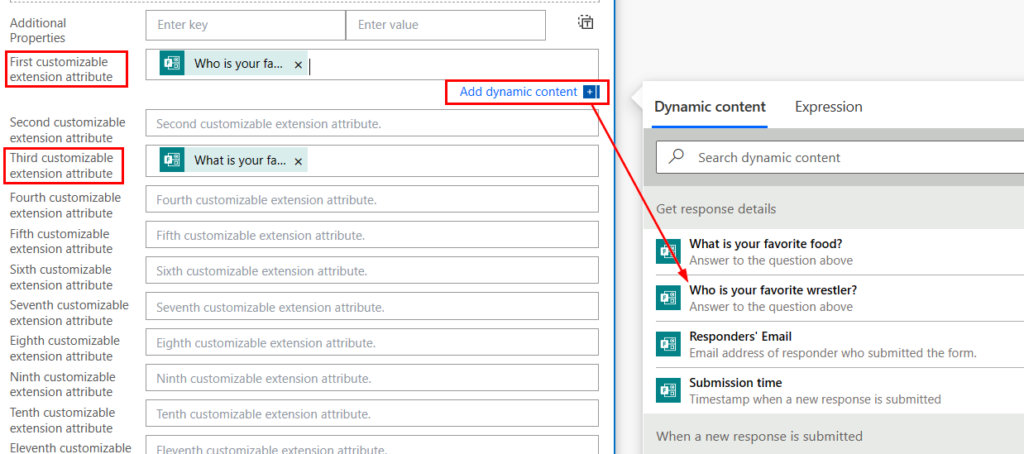Screen dimensions: 1024x454
Task: Click the switch-to-text-mode icon beside Additional Properties
Action: tap(585, 23)
